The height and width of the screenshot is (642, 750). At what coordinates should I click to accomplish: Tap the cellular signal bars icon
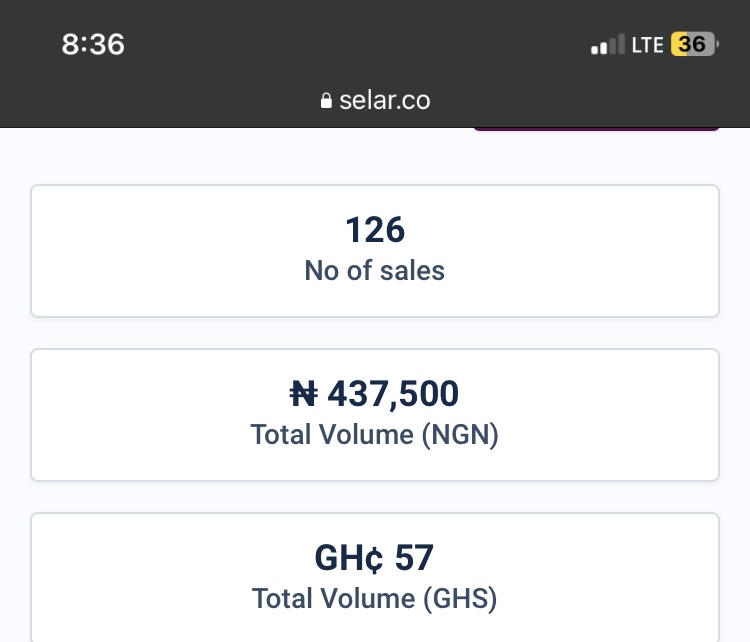pyautogui.click(x=607, y=44)
